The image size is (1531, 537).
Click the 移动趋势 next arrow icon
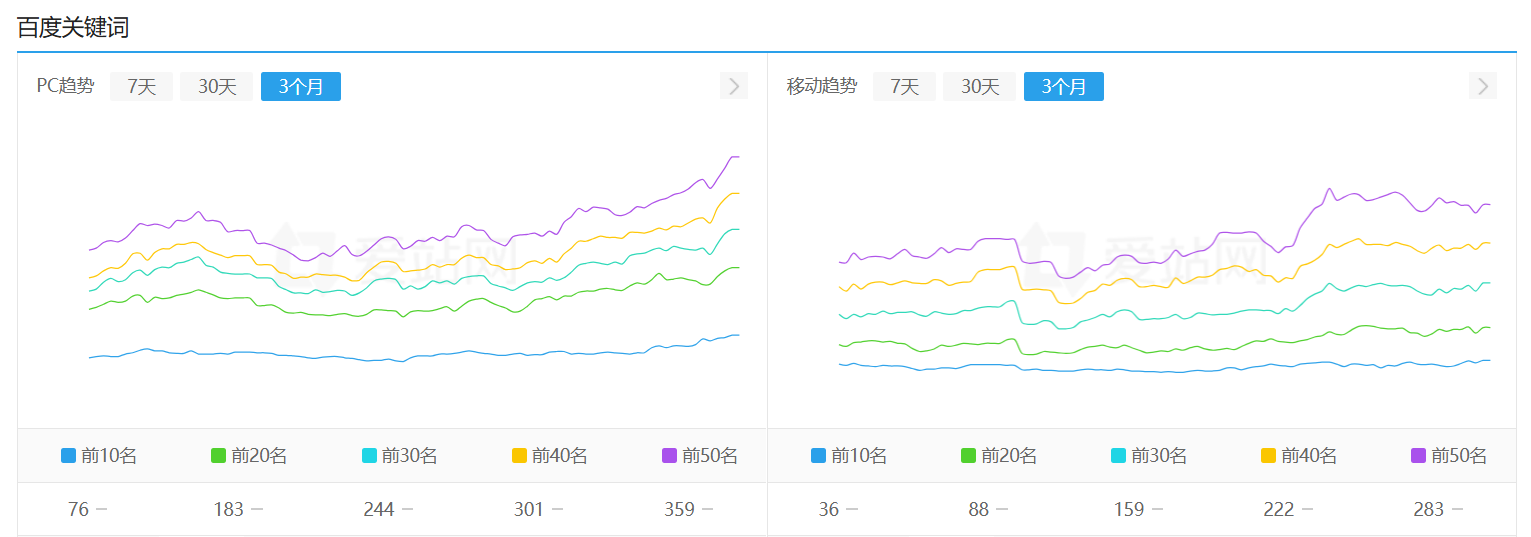1482,86
